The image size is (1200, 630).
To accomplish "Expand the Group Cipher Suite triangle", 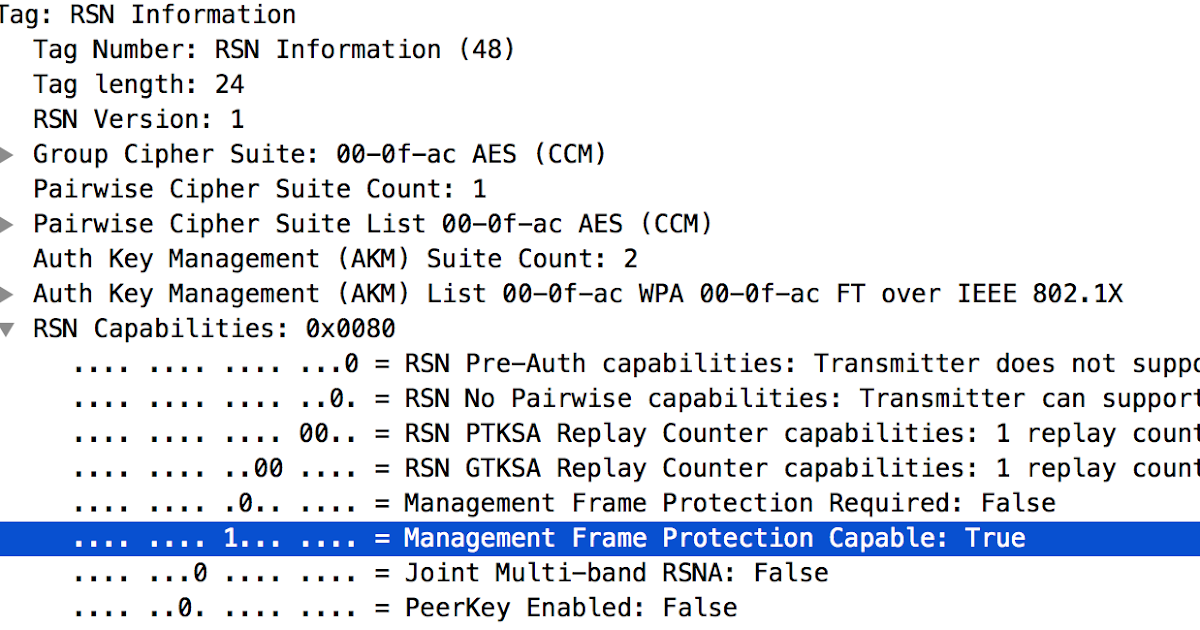I will pyautogui.click(x=7, y=155).
